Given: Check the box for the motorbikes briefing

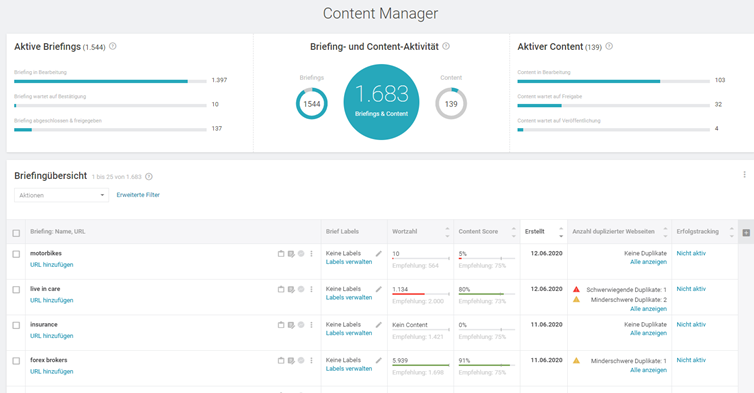Looking at the screenshot, I should click(16, 254).
